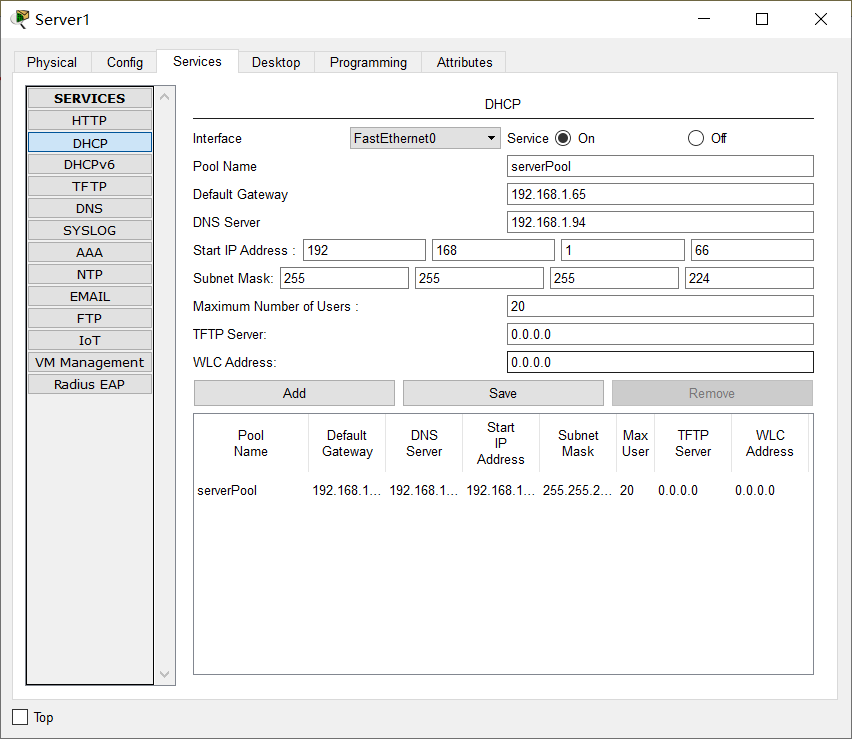Click the services list scroll-up arrow
The height and width of the screenshot is (739, 852).
165,97
